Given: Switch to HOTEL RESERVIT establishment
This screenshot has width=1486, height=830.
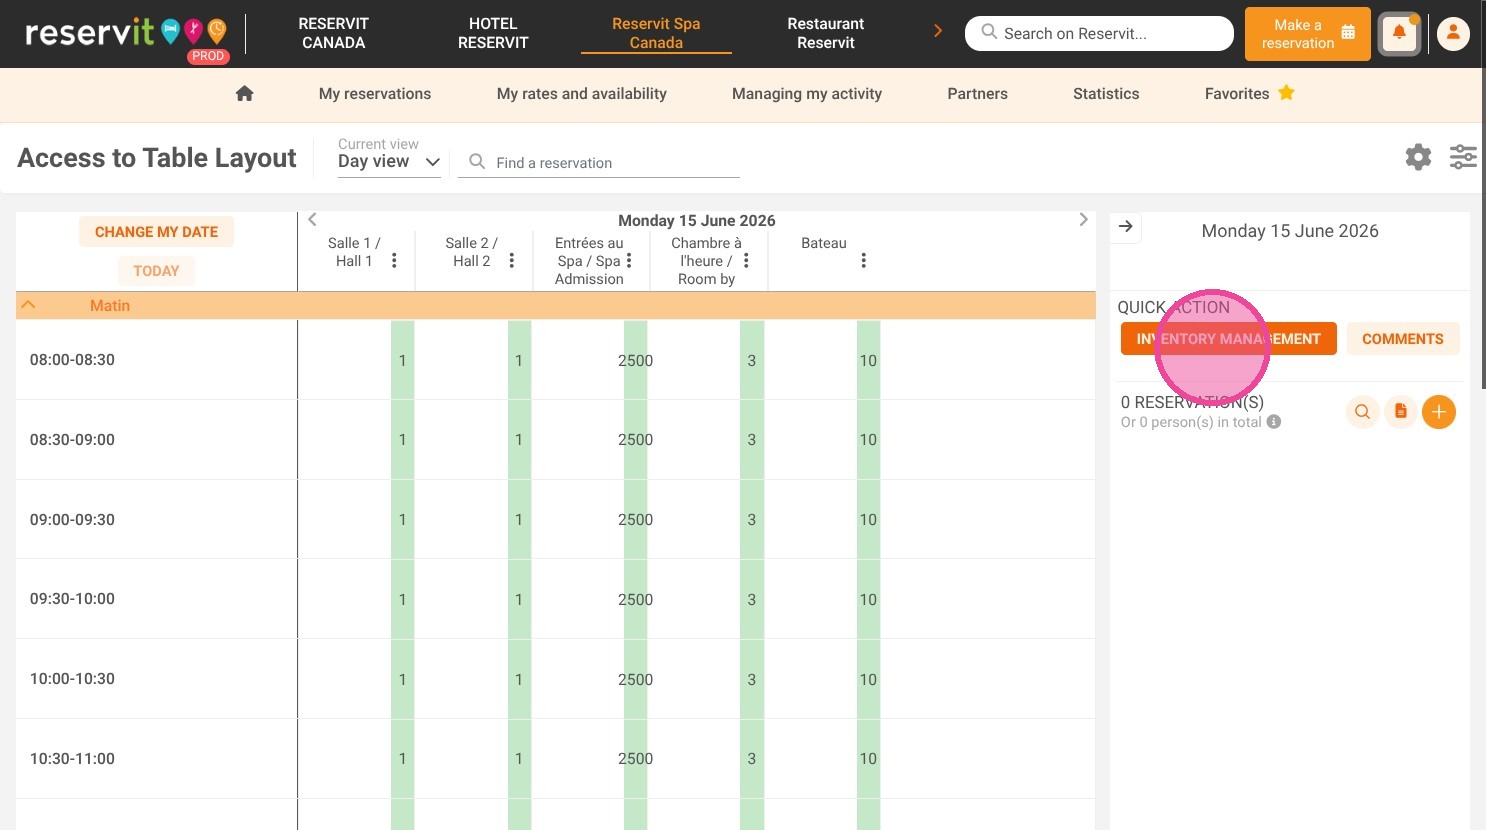Looking at the screenshot, I should [493, 33].
